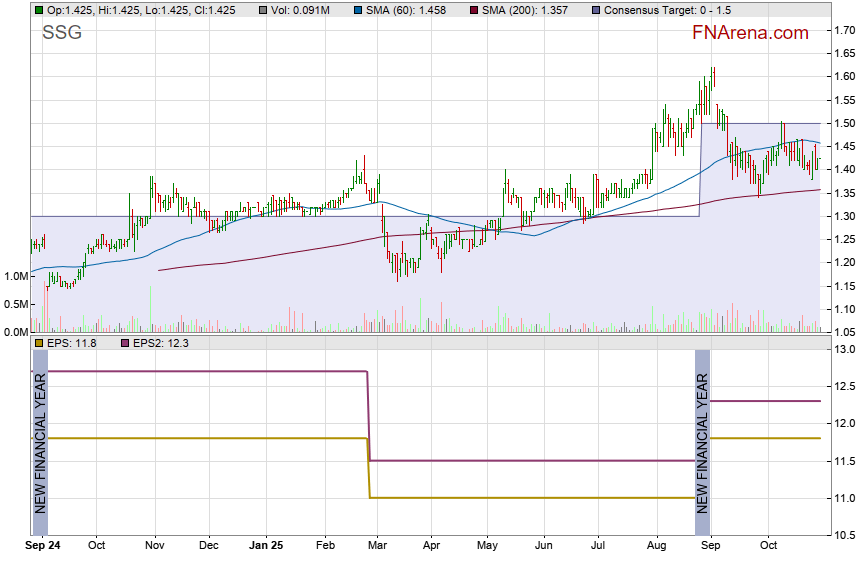Click the dark red SMA (200) swatch
The height and width of the screenshot is (566, 859).
click(x=473, y=9)
